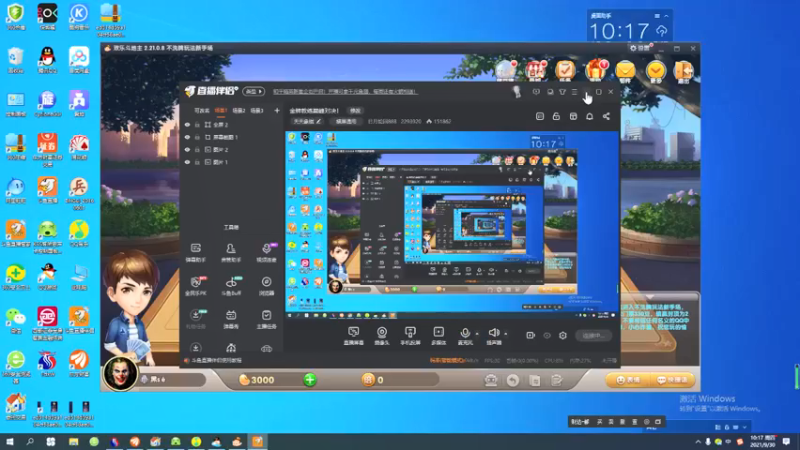
Task: Open the hamburger menu in companion title bar
Action: tap(574, 92)
